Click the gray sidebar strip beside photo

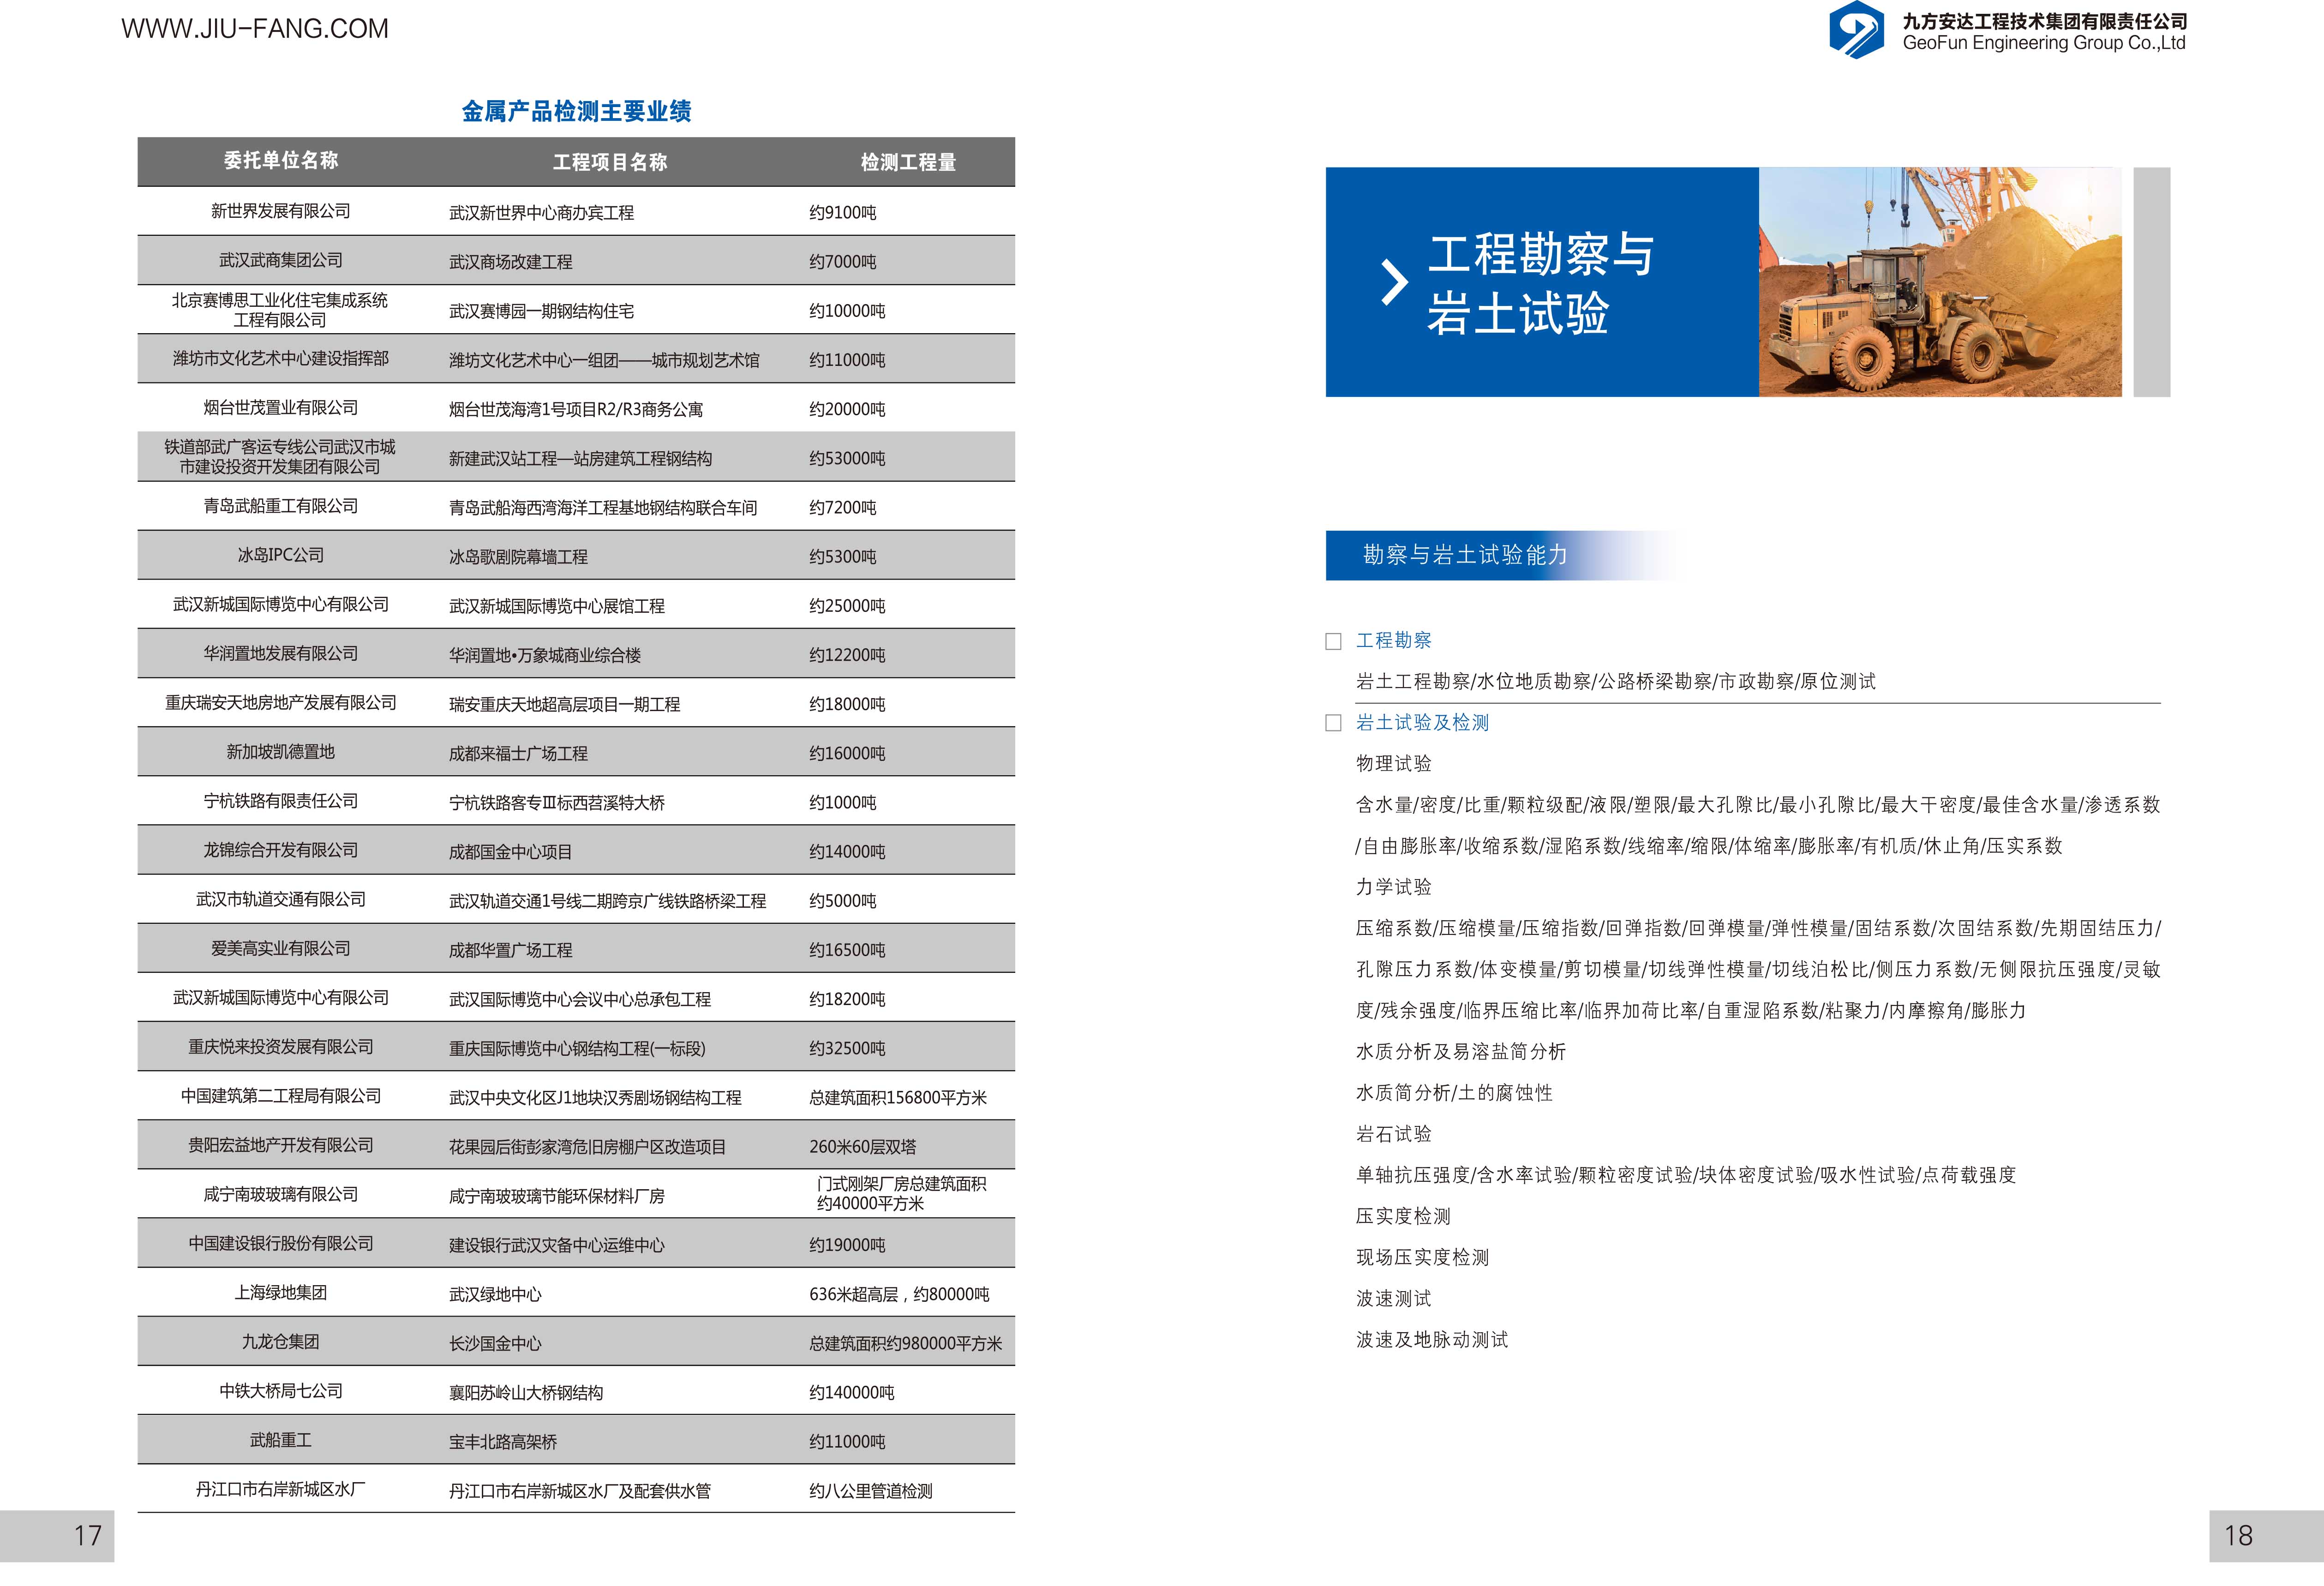point(2151,282)
